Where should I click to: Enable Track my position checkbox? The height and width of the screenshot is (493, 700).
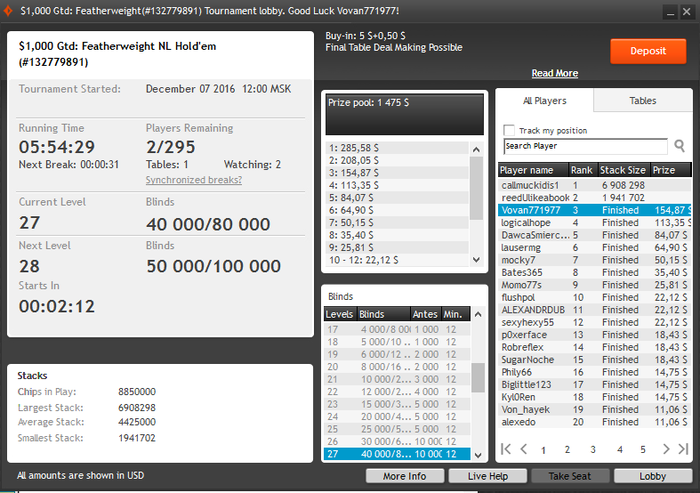click(x=509, y=130)
